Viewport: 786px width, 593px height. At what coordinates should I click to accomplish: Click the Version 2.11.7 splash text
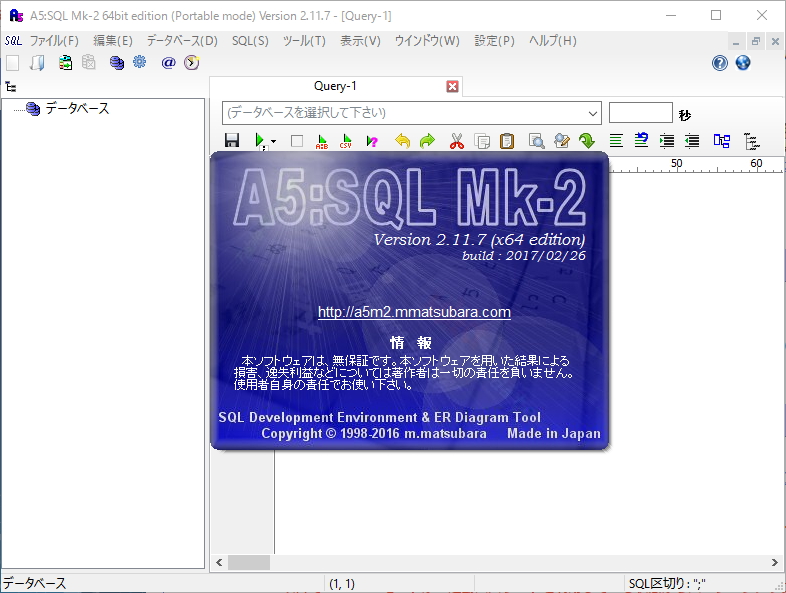tap(479, 240)
